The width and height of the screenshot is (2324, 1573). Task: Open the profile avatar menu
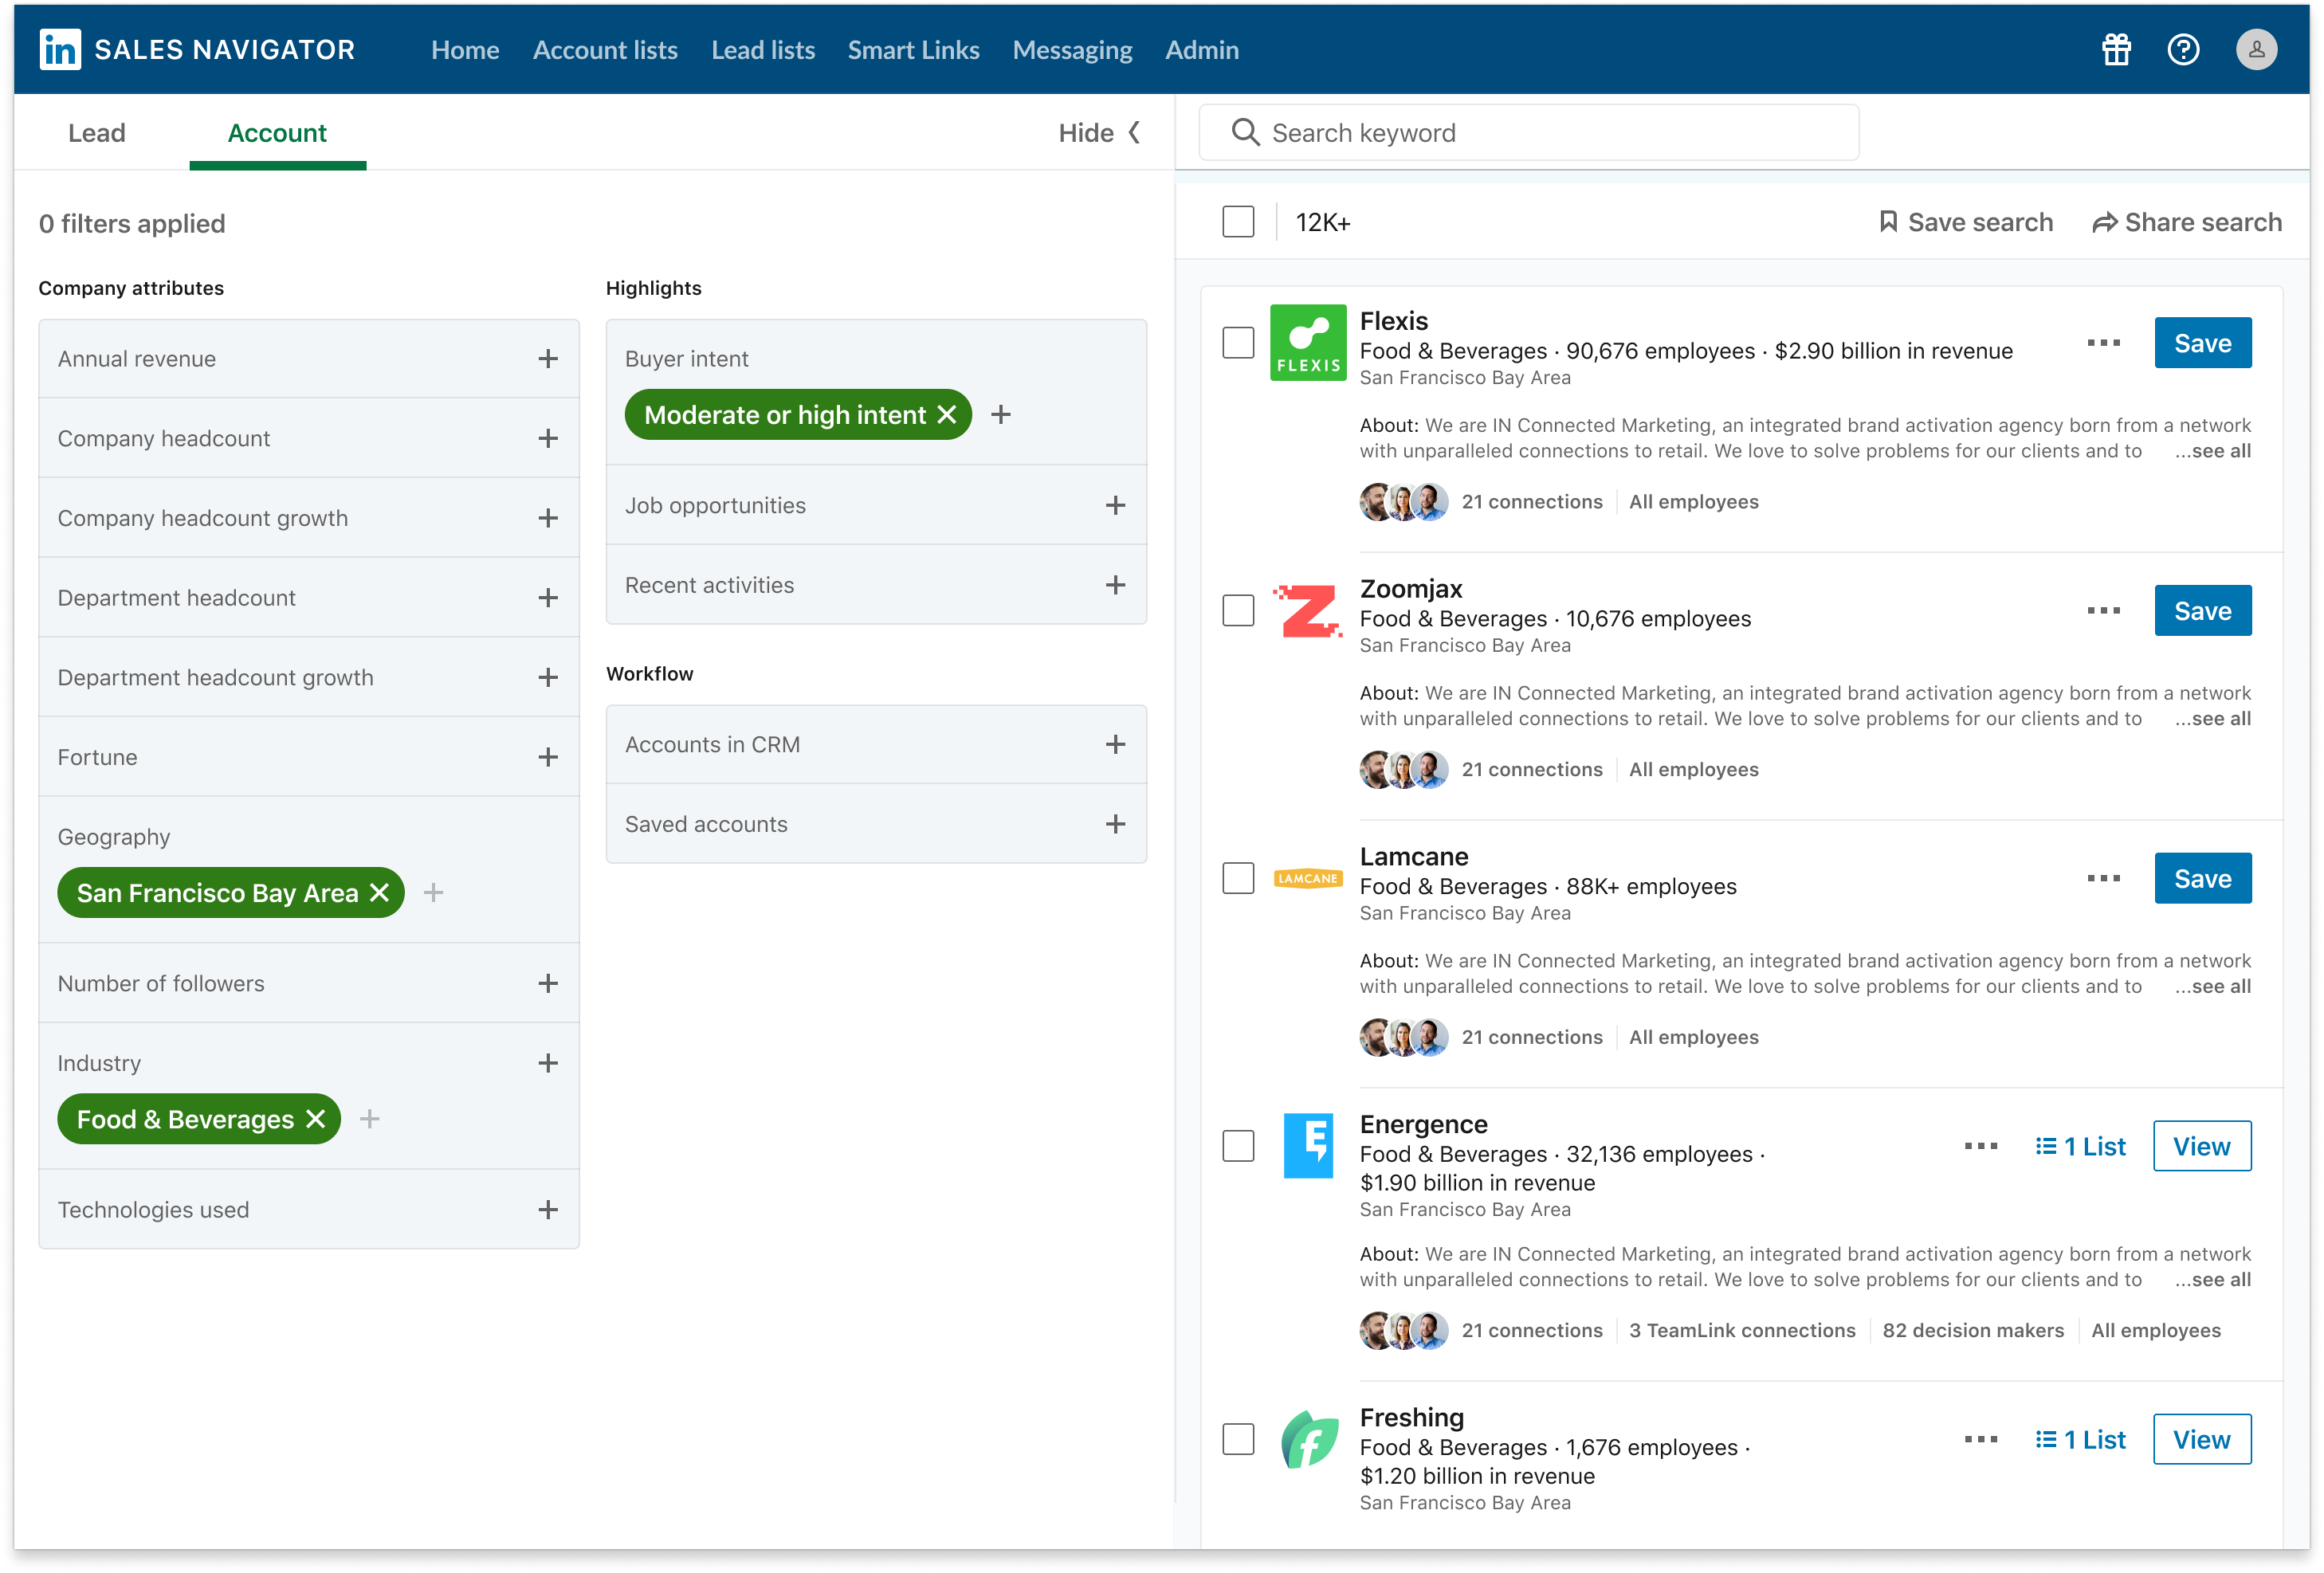pos(2256,49)
